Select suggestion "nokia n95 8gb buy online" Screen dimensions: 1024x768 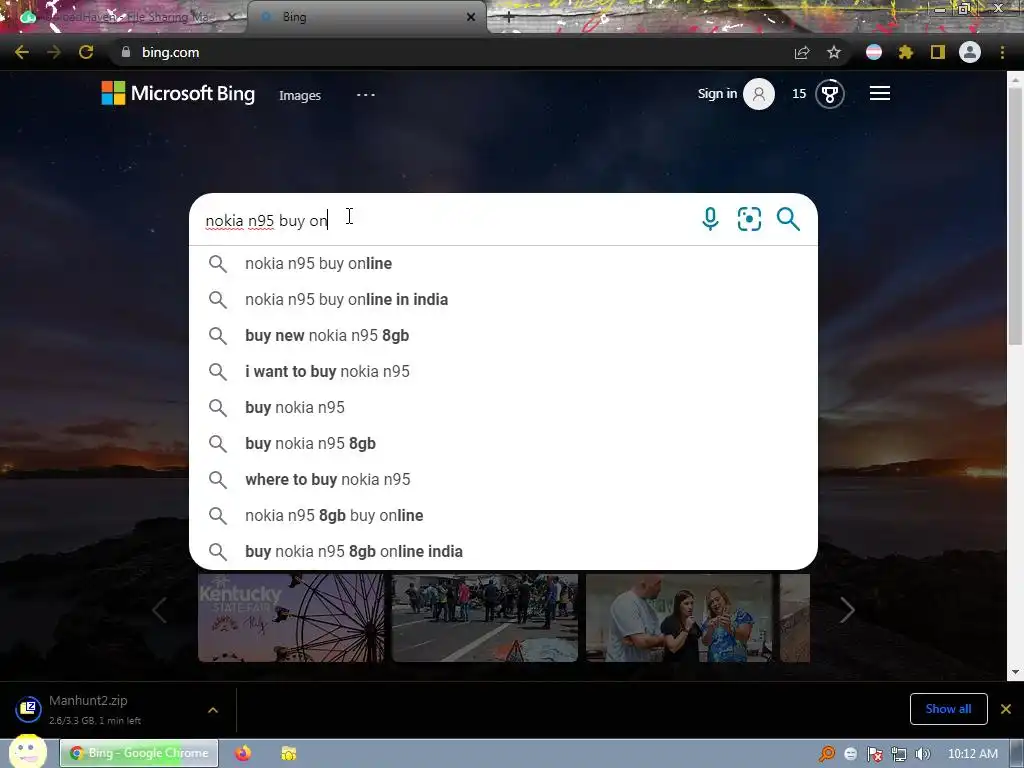503,515
